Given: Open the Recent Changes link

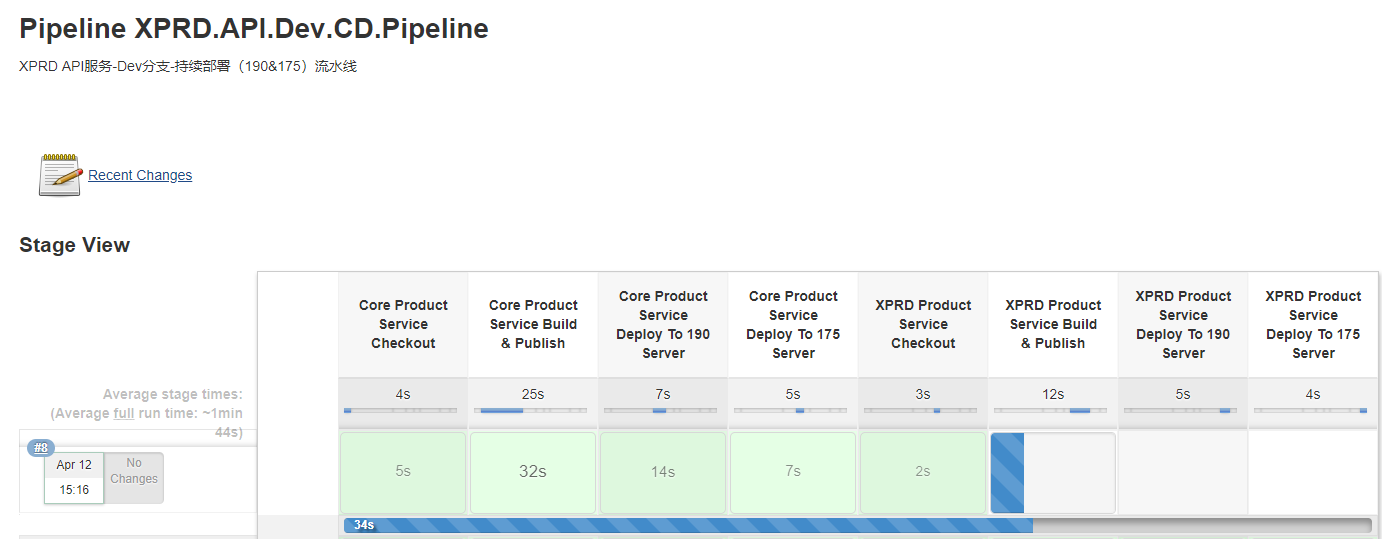Looking at the screenshot, I should click(140, 175).
